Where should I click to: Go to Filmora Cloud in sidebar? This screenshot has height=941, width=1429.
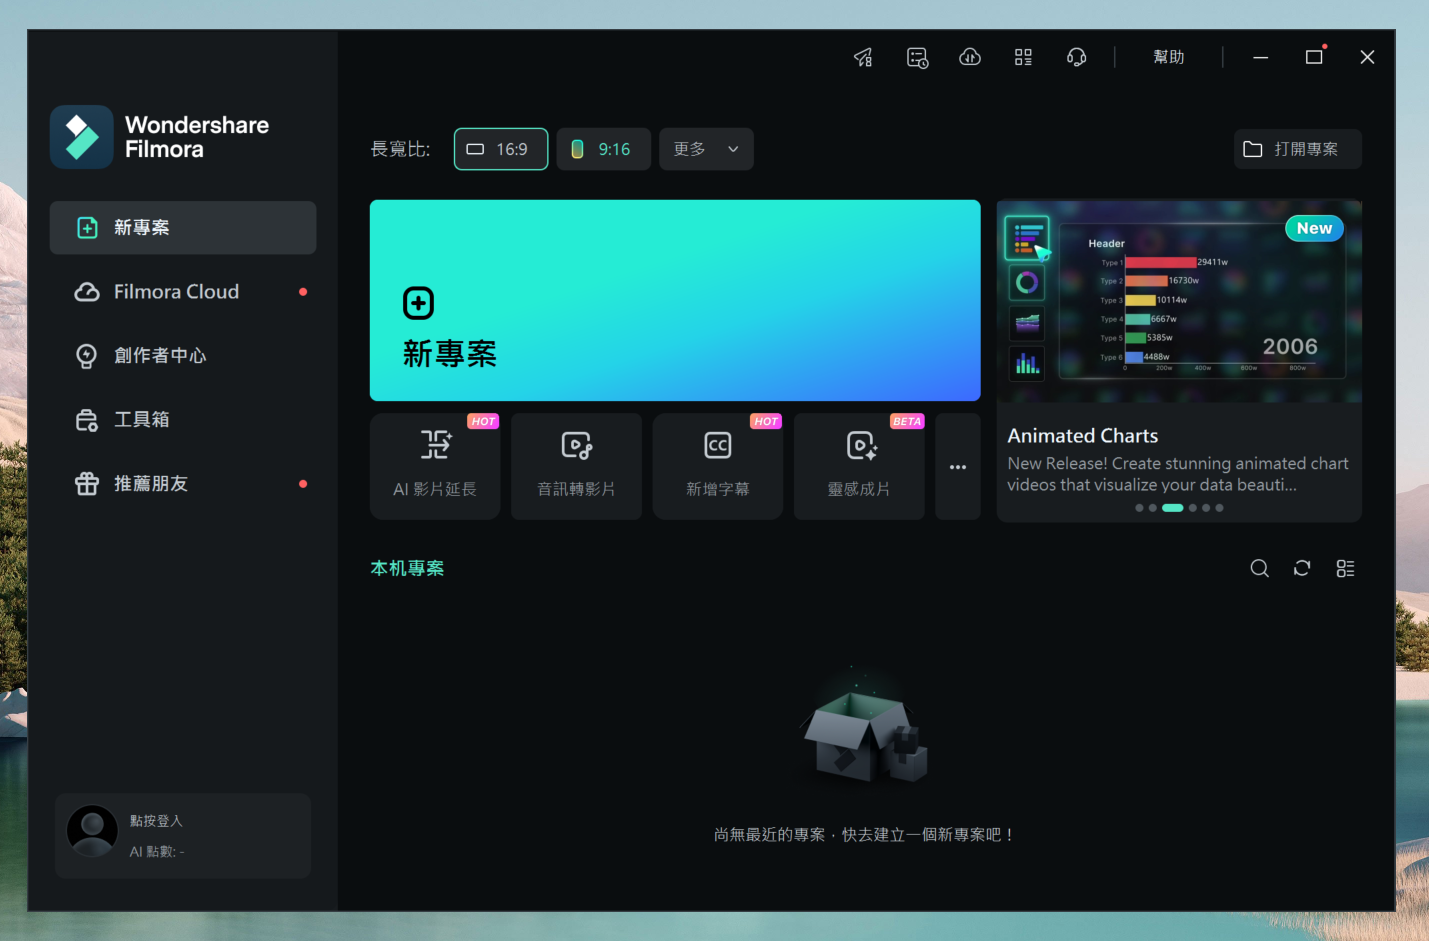176,292
